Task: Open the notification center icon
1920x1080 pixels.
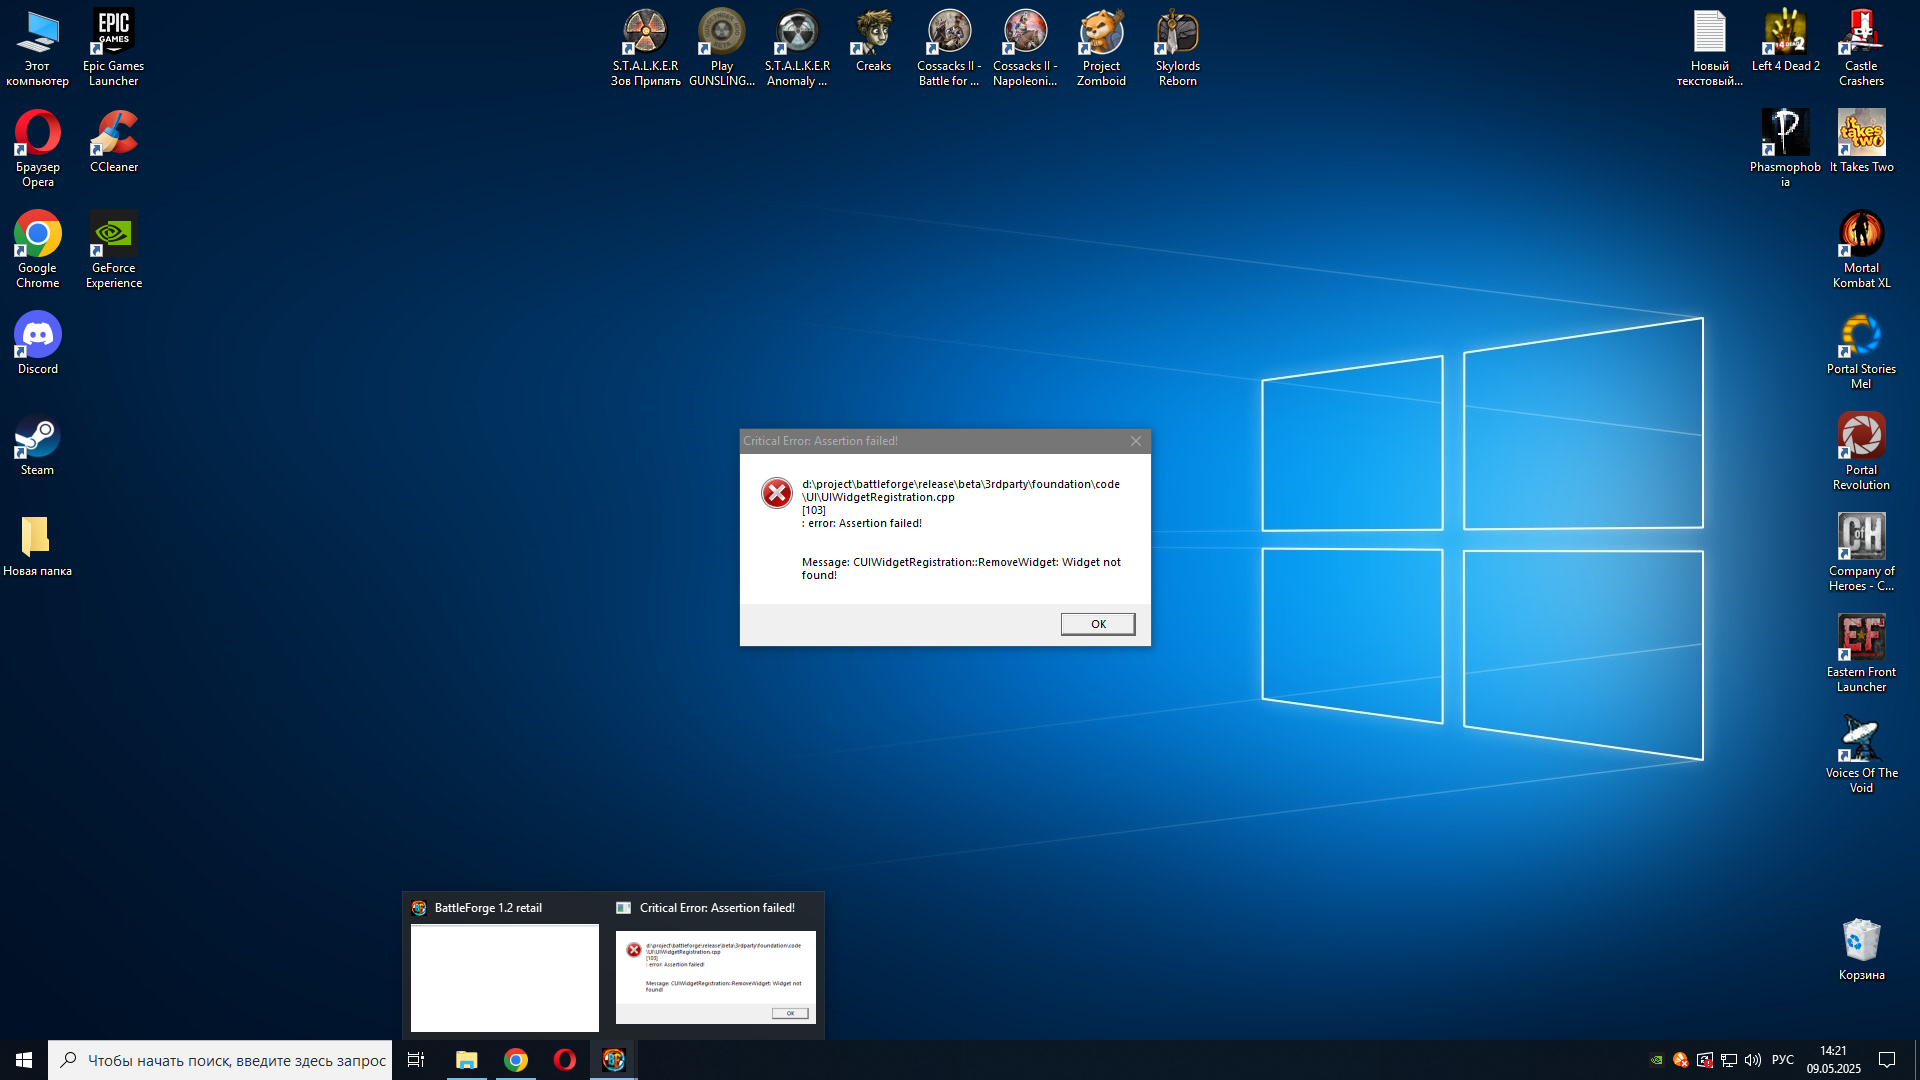Action: click(1887, 1060)
